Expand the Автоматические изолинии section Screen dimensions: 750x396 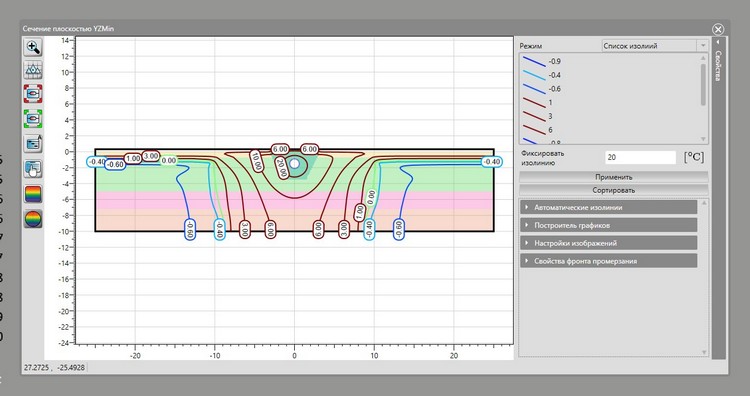pos(608,208)
